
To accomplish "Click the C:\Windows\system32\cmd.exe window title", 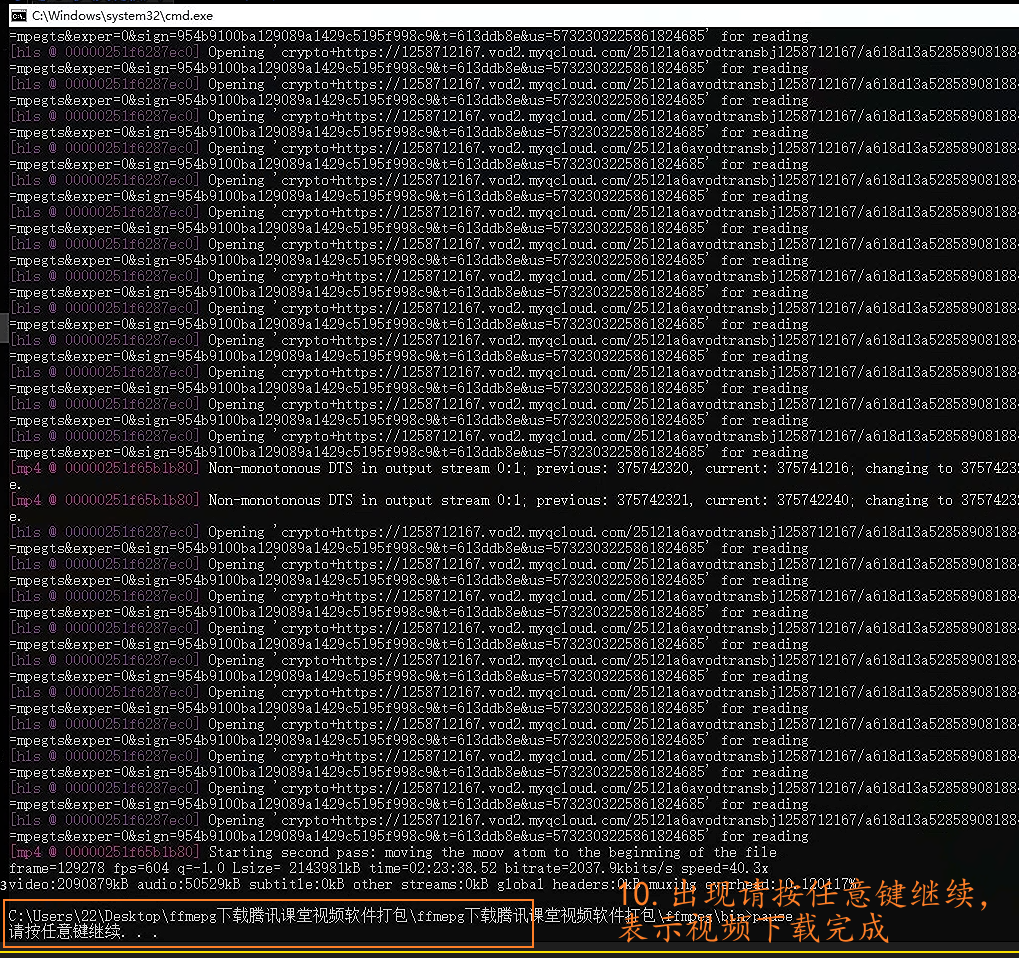I will 122,16.
